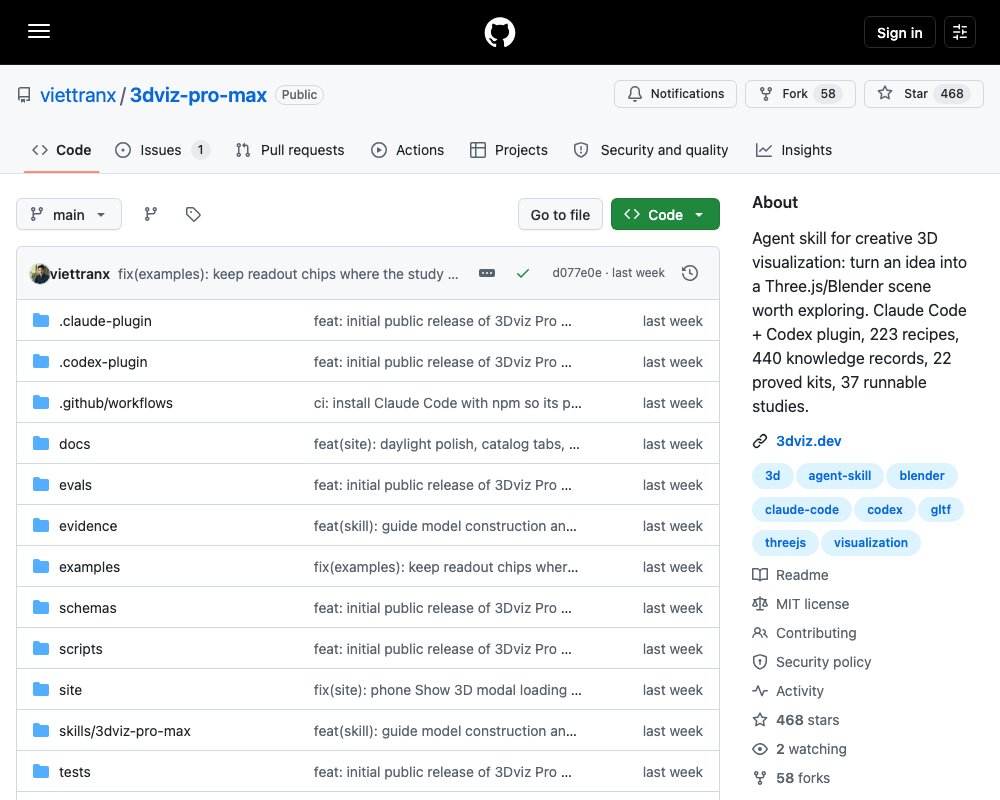This screenshot has height=800, width=1000.
Task: Expand commit message ellipsis button
Action: [487, 273]
